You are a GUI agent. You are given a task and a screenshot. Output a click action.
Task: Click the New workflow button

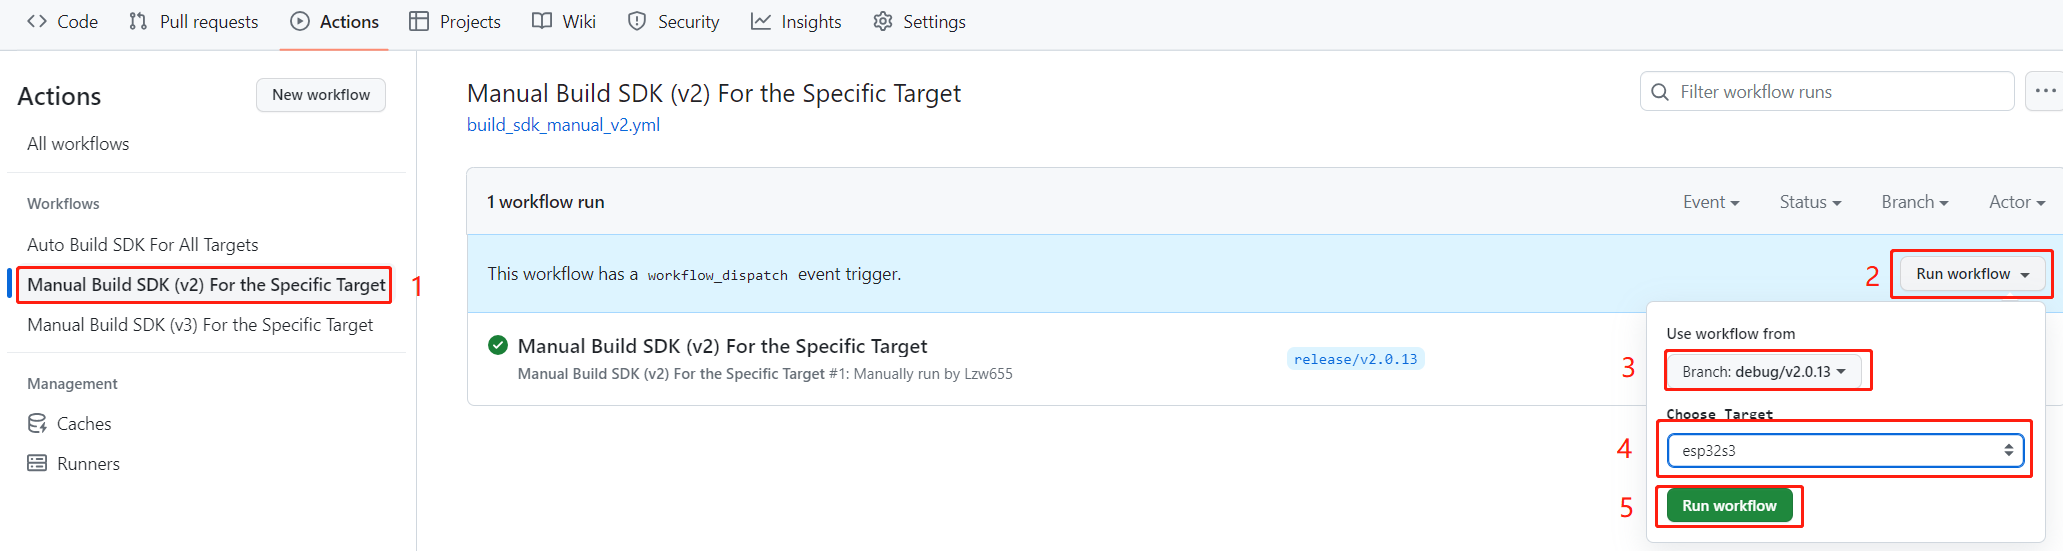[321, 95]
